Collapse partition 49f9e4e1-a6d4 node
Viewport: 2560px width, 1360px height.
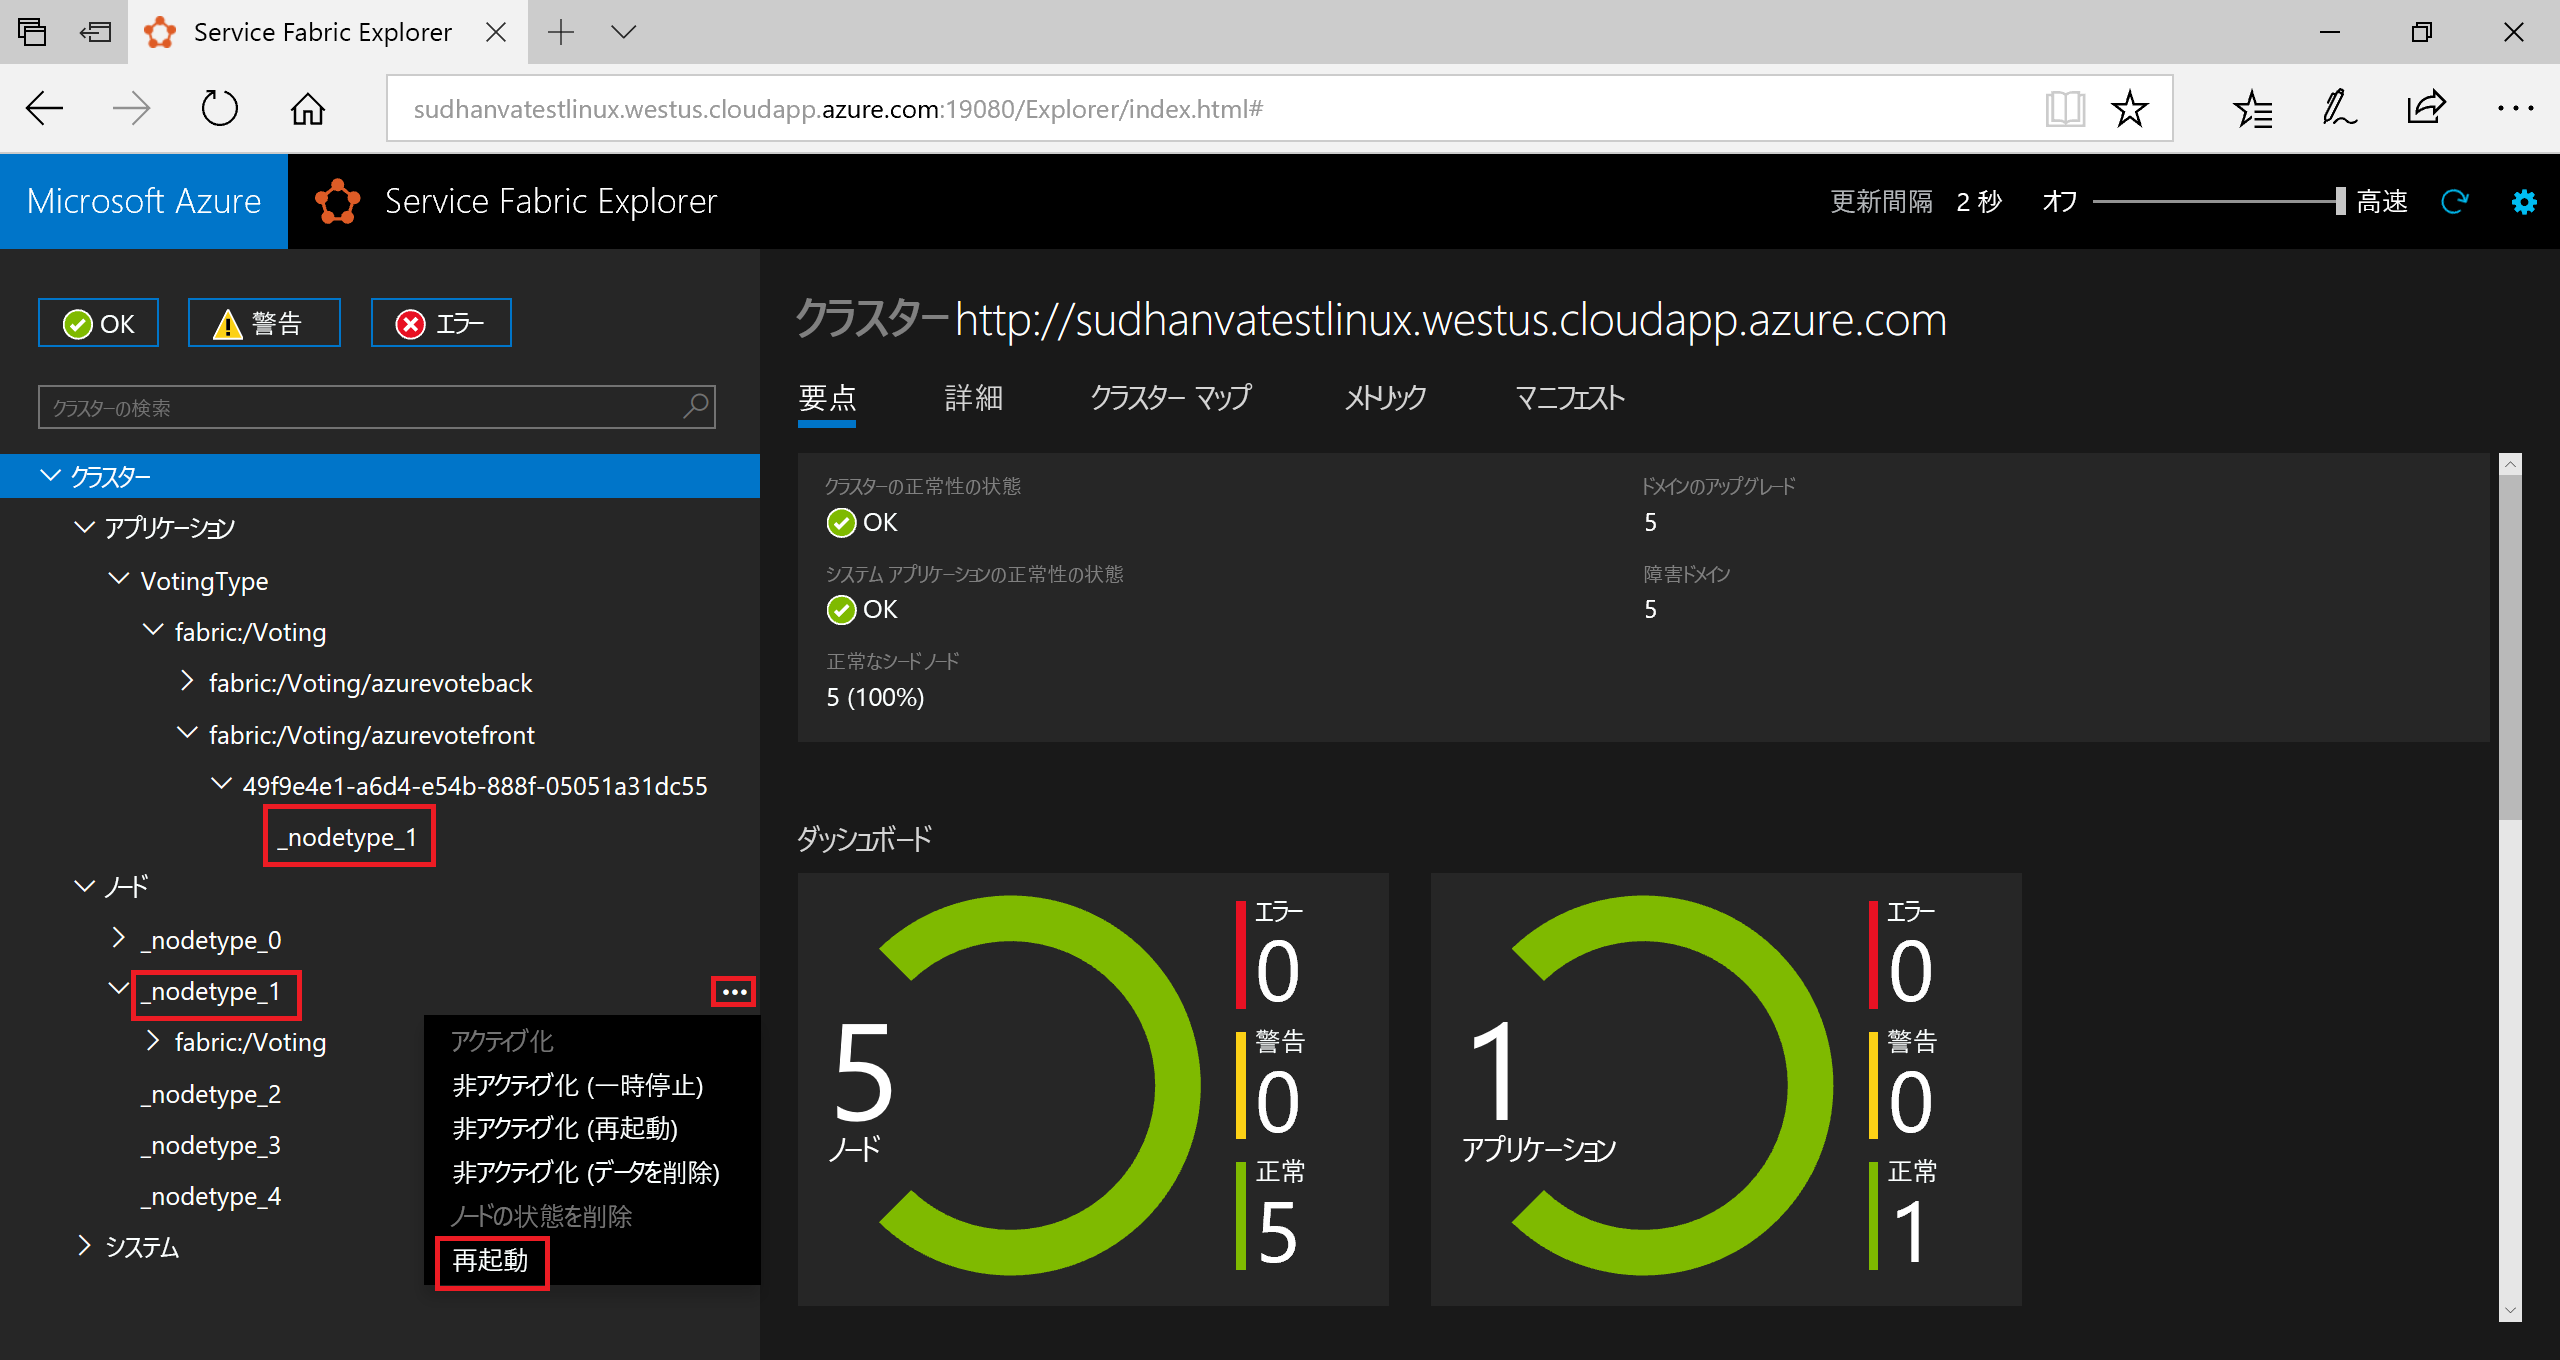(221, 784)
